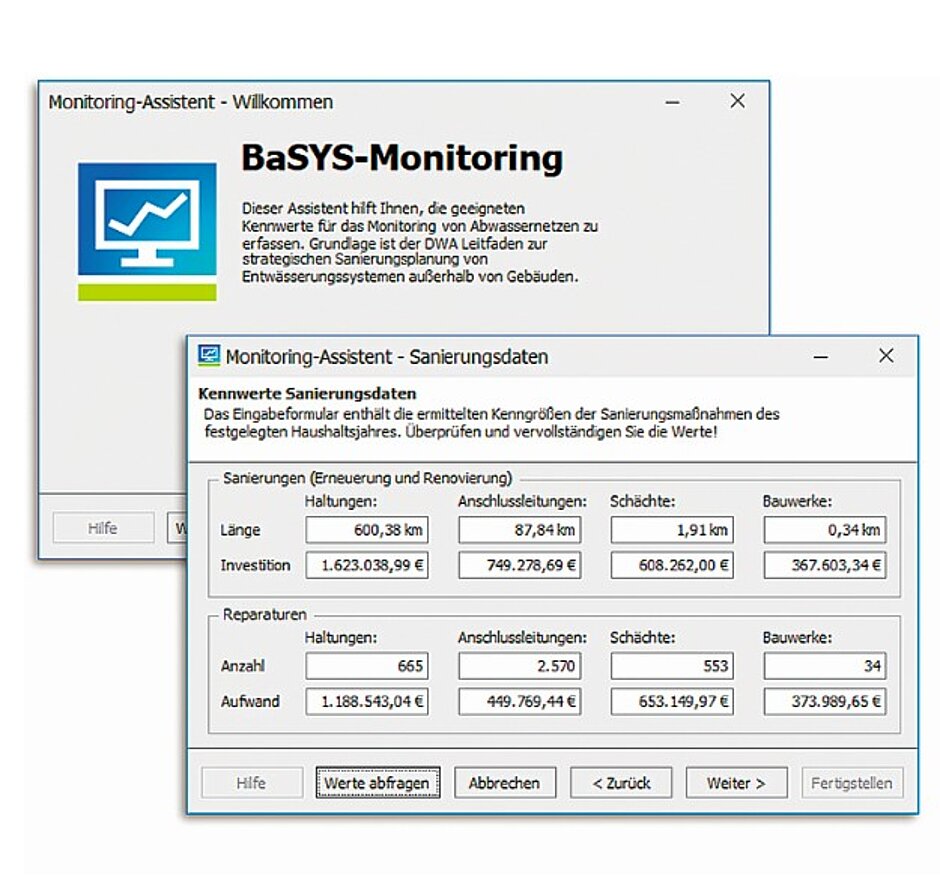Viewport: 940px width, 895px height.
Task: Select the Anschlussleitungen Anzahl field 2.570
Action: point(519,666)
